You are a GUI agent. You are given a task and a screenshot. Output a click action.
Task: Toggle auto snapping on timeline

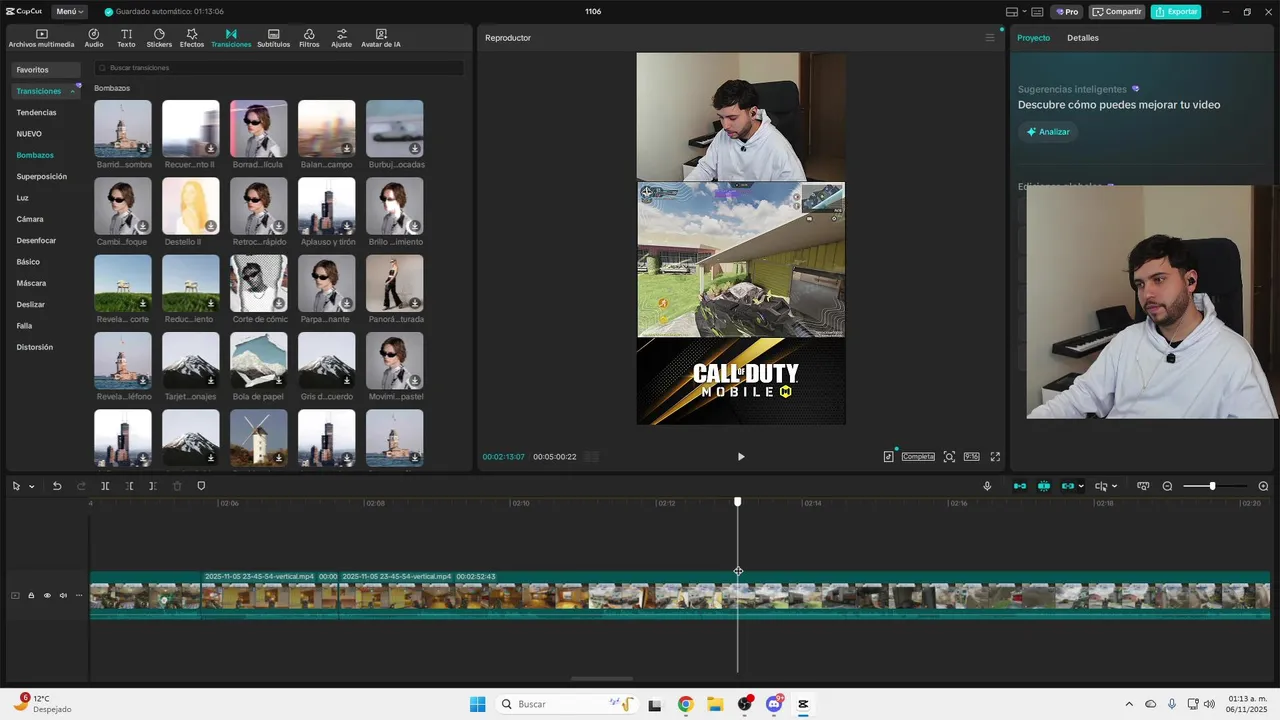(x=1044, y=486)
